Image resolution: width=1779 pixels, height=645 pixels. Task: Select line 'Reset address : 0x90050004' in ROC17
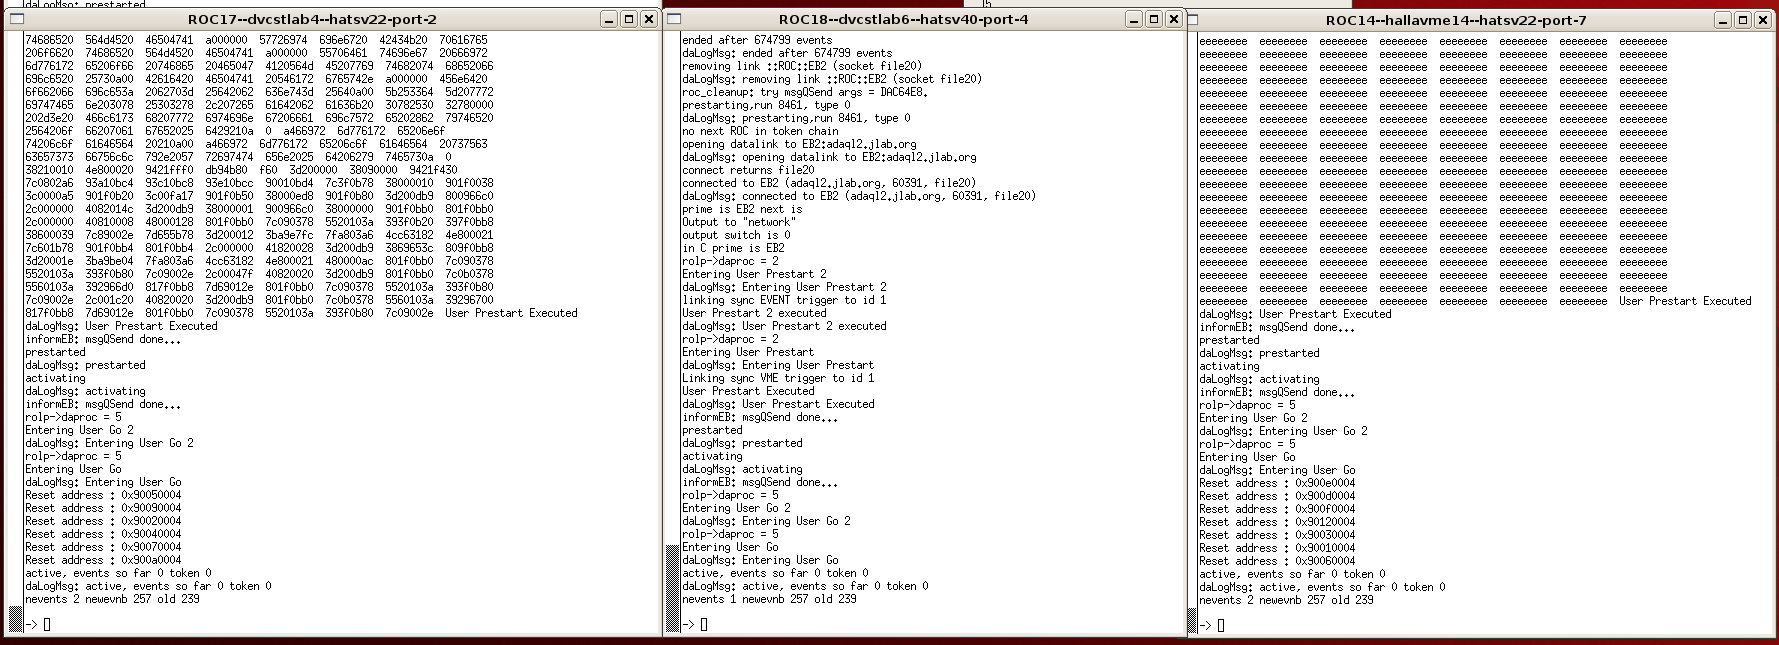coord(103,495)
